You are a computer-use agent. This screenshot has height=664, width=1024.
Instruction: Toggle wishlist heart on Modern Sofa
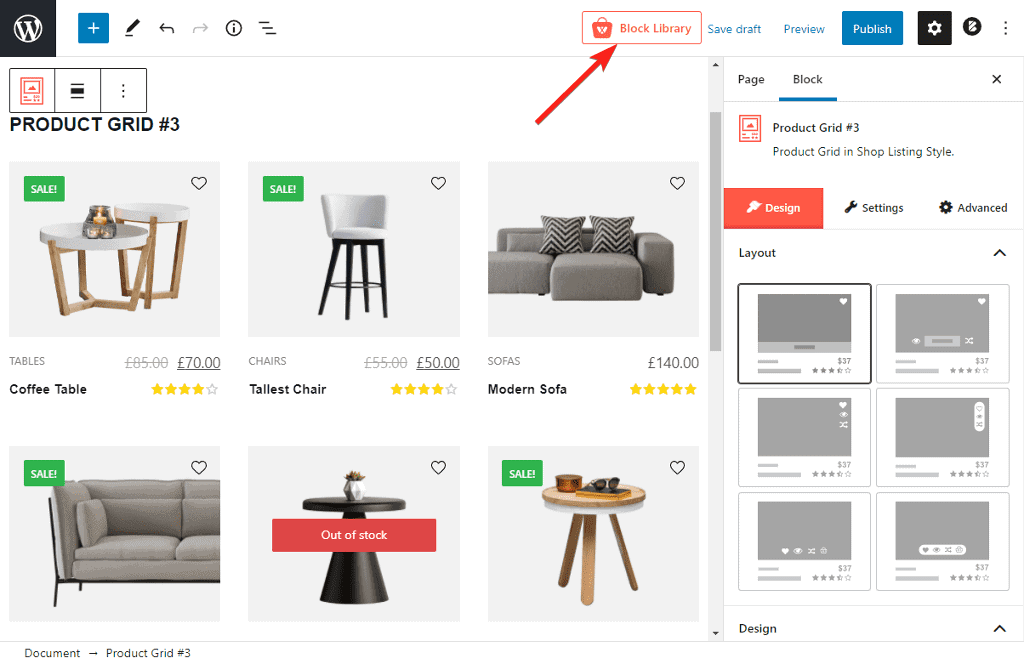677,183
